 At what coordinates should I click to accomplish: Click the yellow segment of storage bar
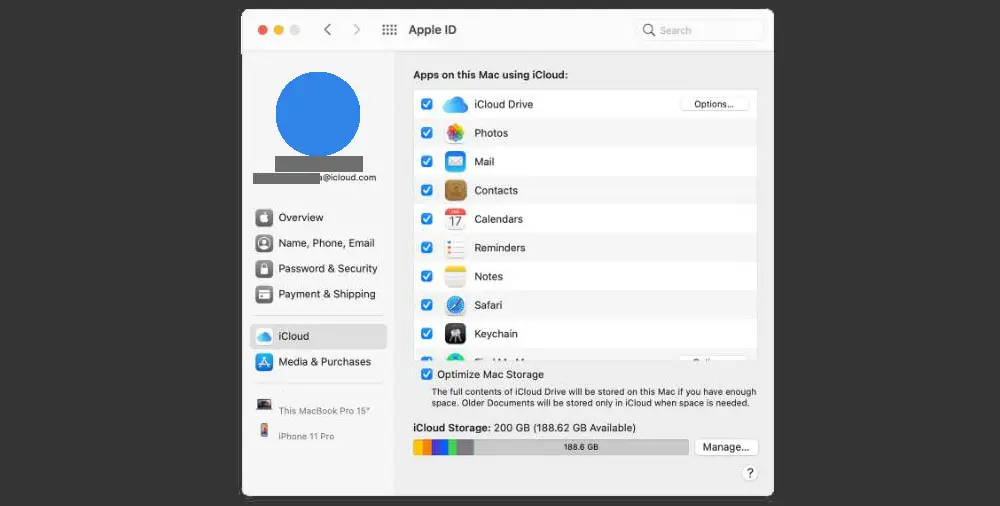point(418,447)
